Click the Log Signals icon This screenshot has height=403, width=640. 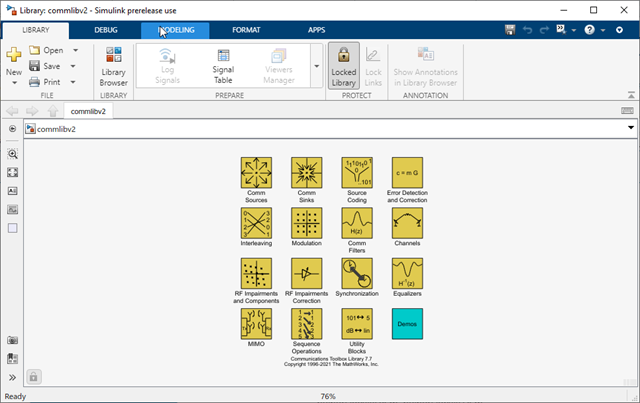pyautogui.click(x=167, y=56)
